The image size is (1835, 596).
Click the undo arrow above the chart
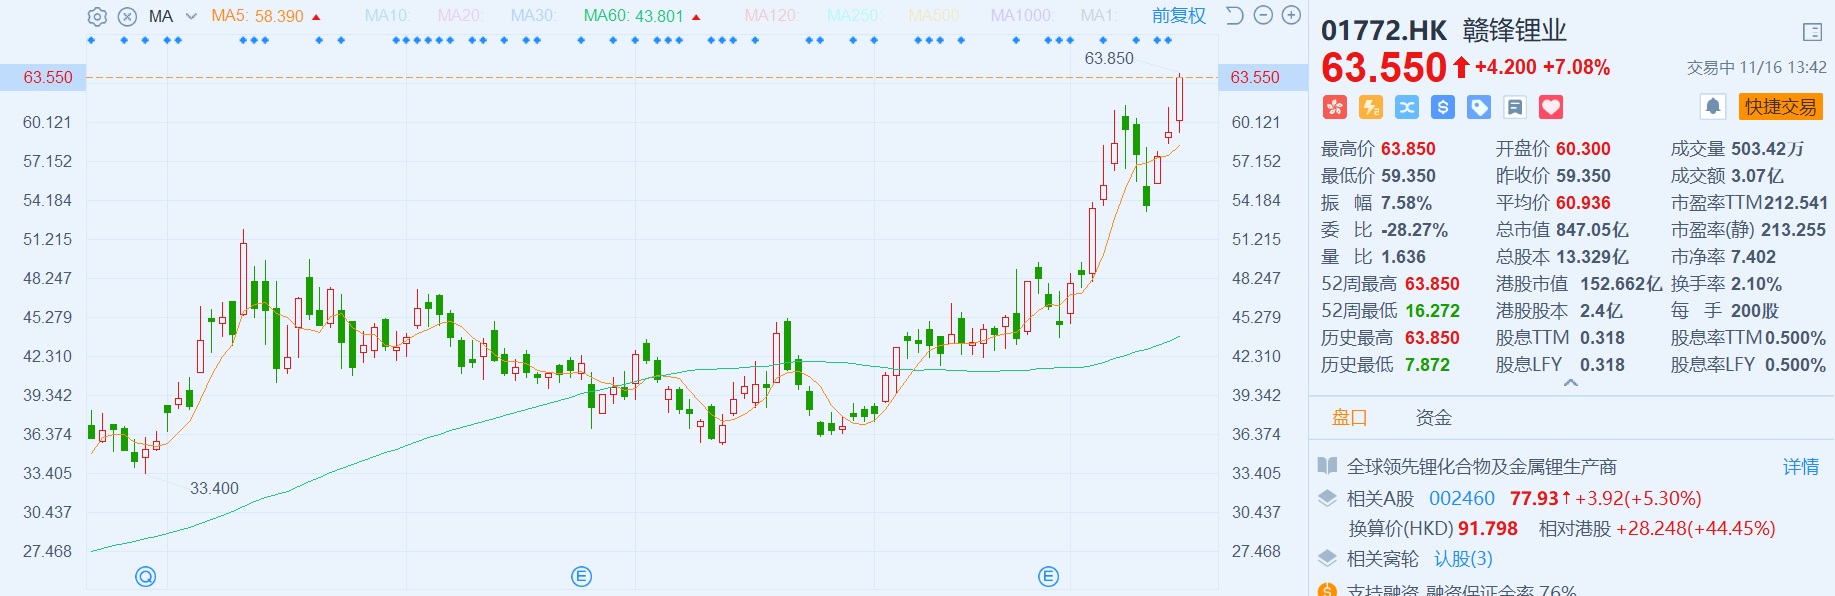(1235, 15)
